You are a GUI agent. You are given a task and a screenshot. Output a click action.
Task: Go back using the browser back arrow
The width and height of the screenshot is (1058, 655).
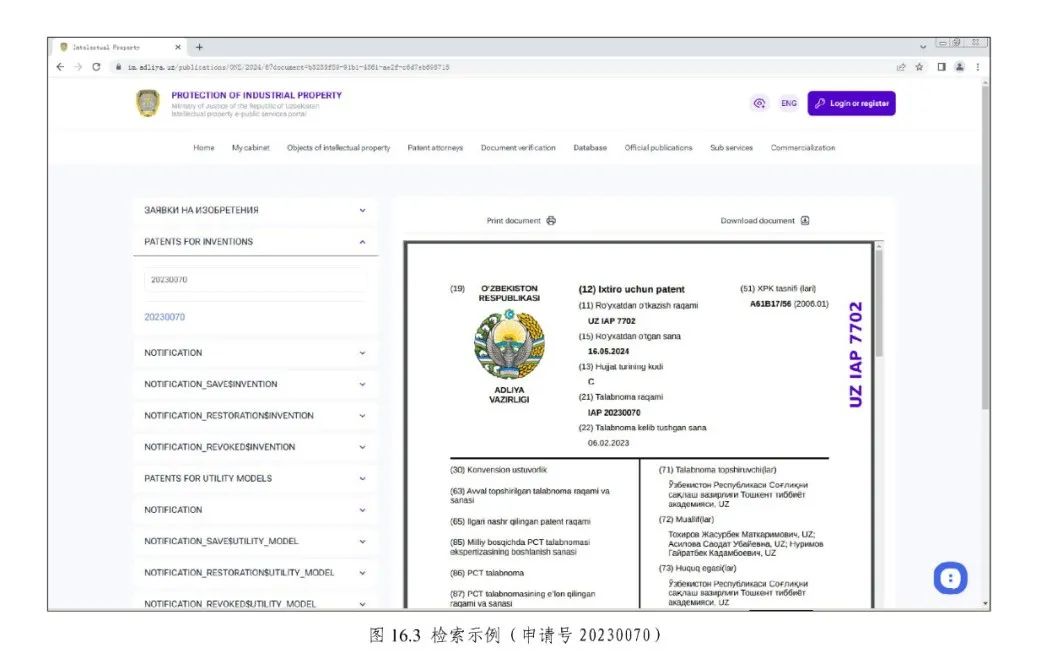(x=60, y=67)
